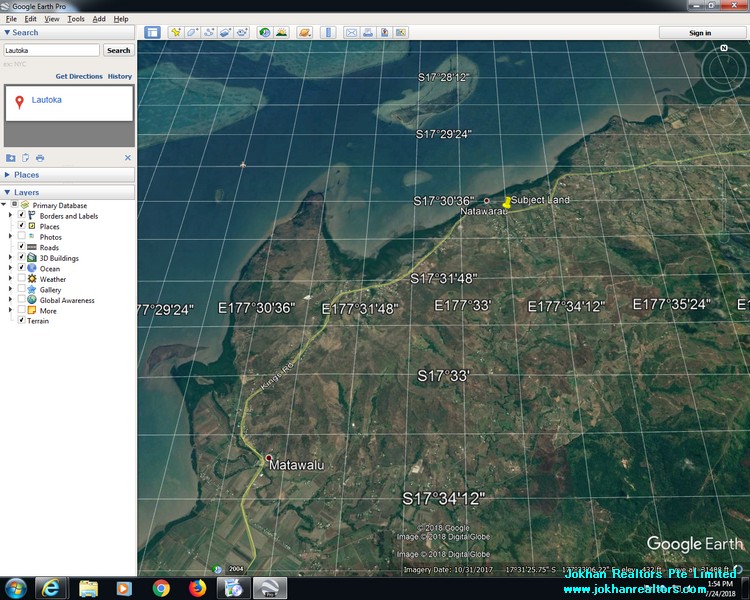
Task: Open the View menu
Action: 51,19
